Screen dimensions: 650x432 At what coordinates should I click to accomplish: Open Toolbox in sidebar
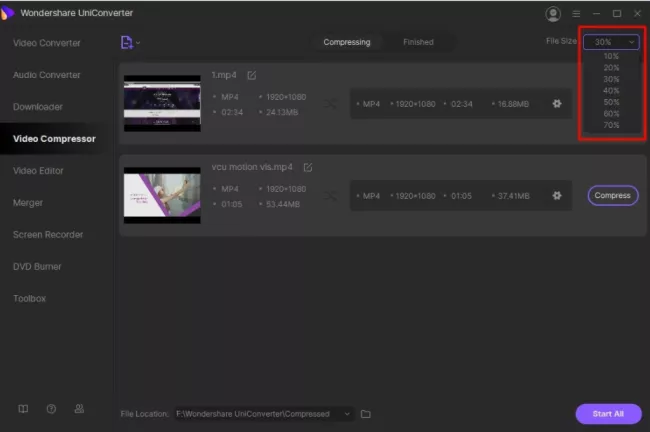29,299
